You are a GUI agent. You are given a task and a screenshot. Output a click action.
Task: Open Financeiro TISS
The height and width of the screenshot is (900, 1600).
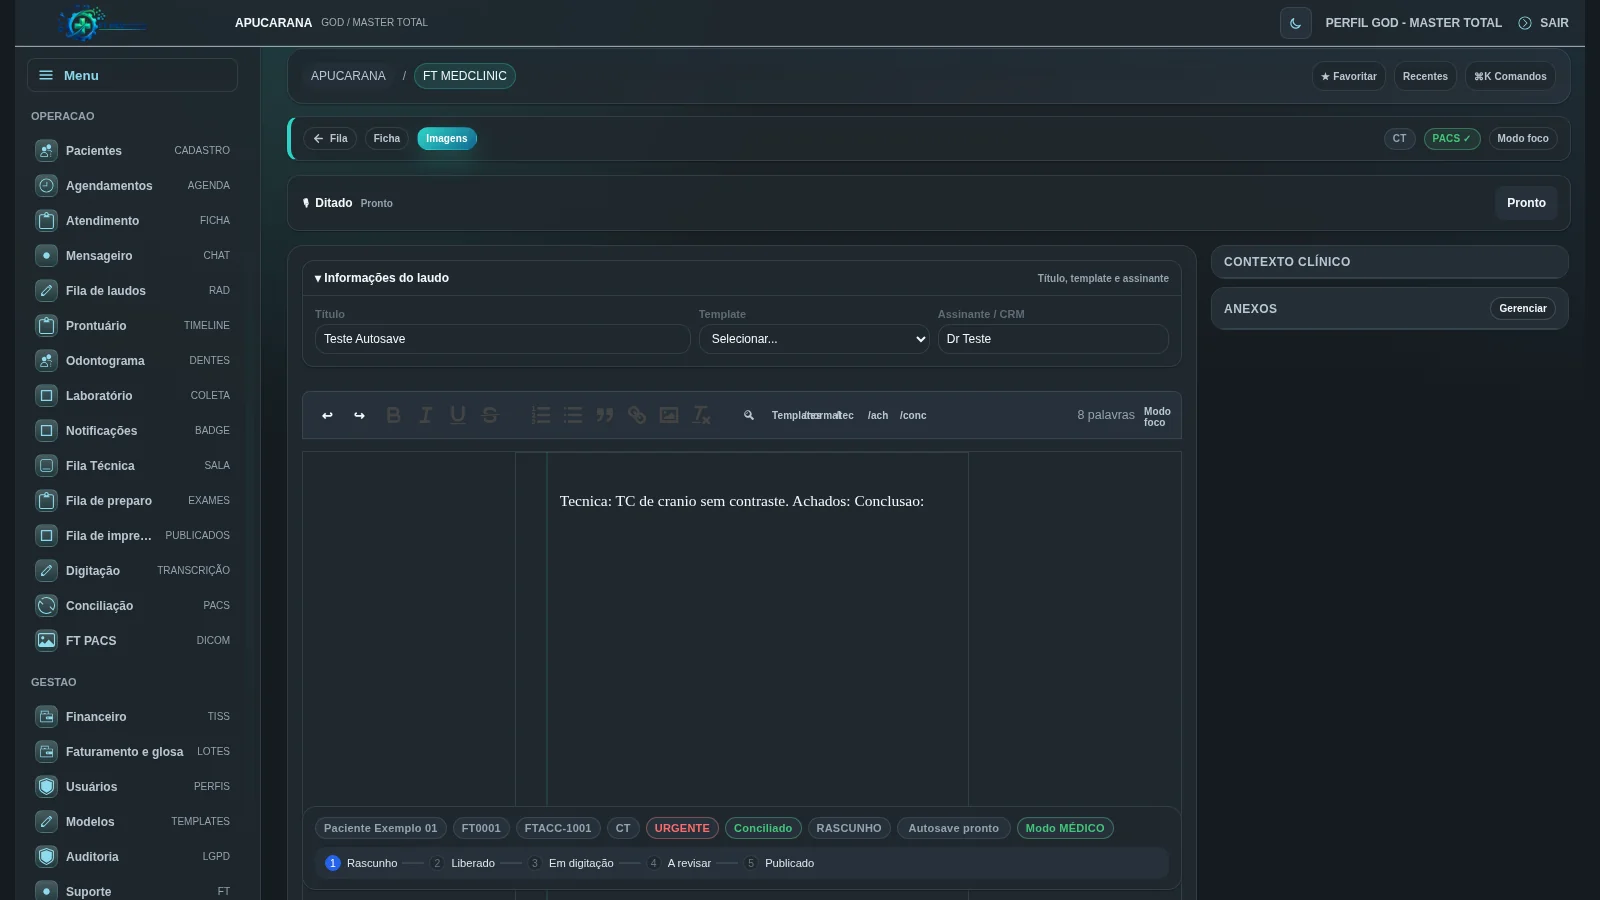(x=132, y=717)
